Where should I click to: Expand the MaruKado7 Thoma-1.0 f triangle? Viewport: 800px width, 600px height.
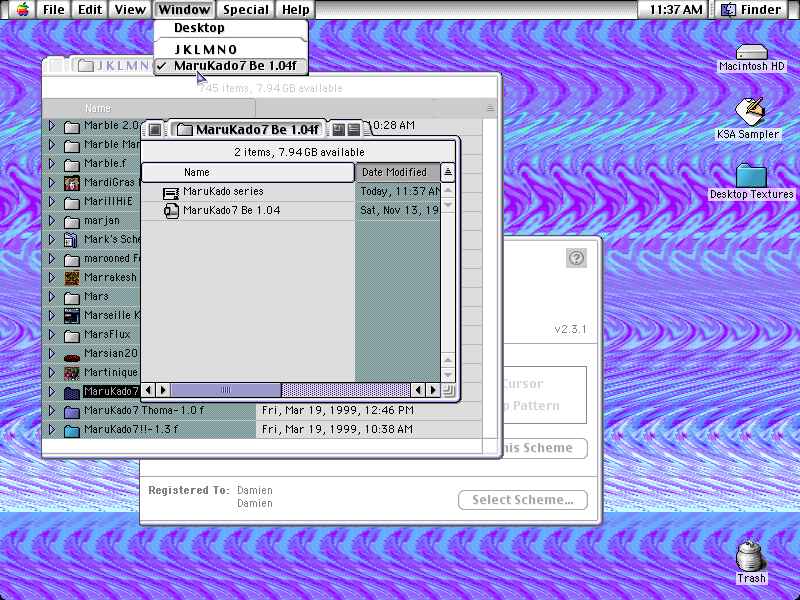pyautogui.click(x=52, y=411)
